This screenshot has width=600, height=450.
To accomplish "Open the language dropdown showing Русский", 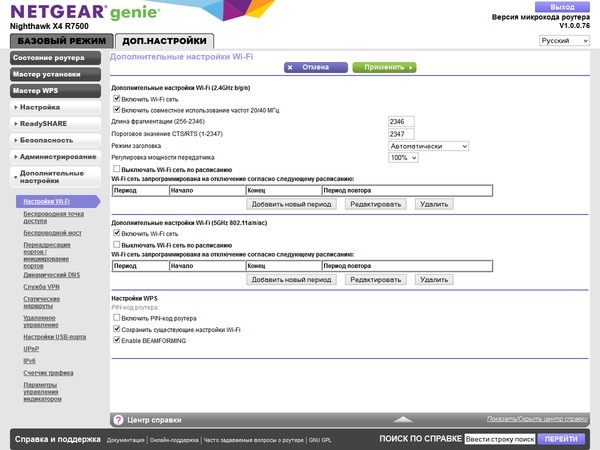I will 564,41.
